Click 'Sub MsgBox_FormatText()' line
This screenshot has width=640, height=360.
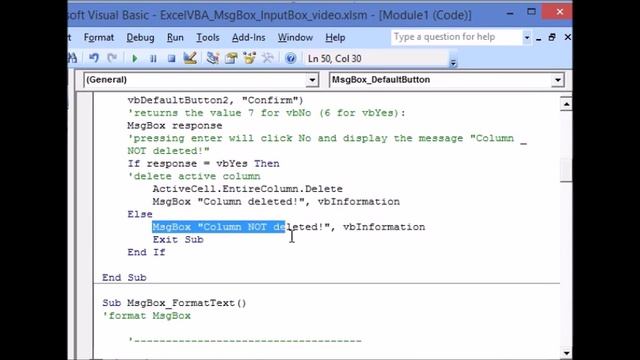coord(174,303)
